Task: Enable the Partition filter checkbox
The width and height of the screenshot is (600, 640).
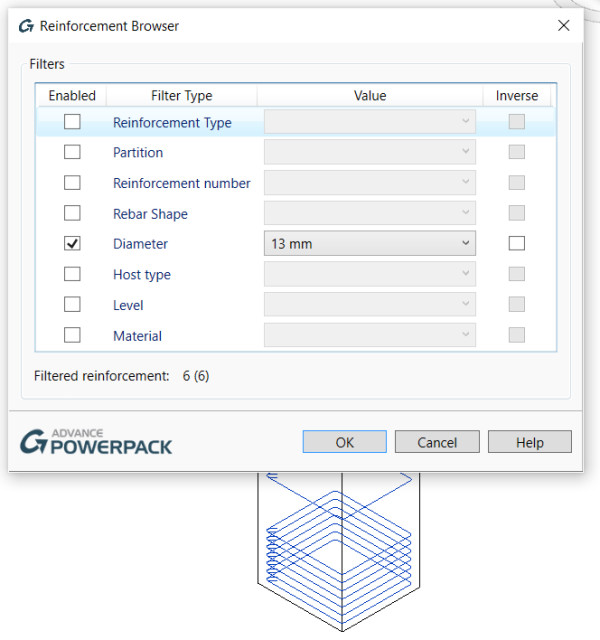Action: [72, 152]
